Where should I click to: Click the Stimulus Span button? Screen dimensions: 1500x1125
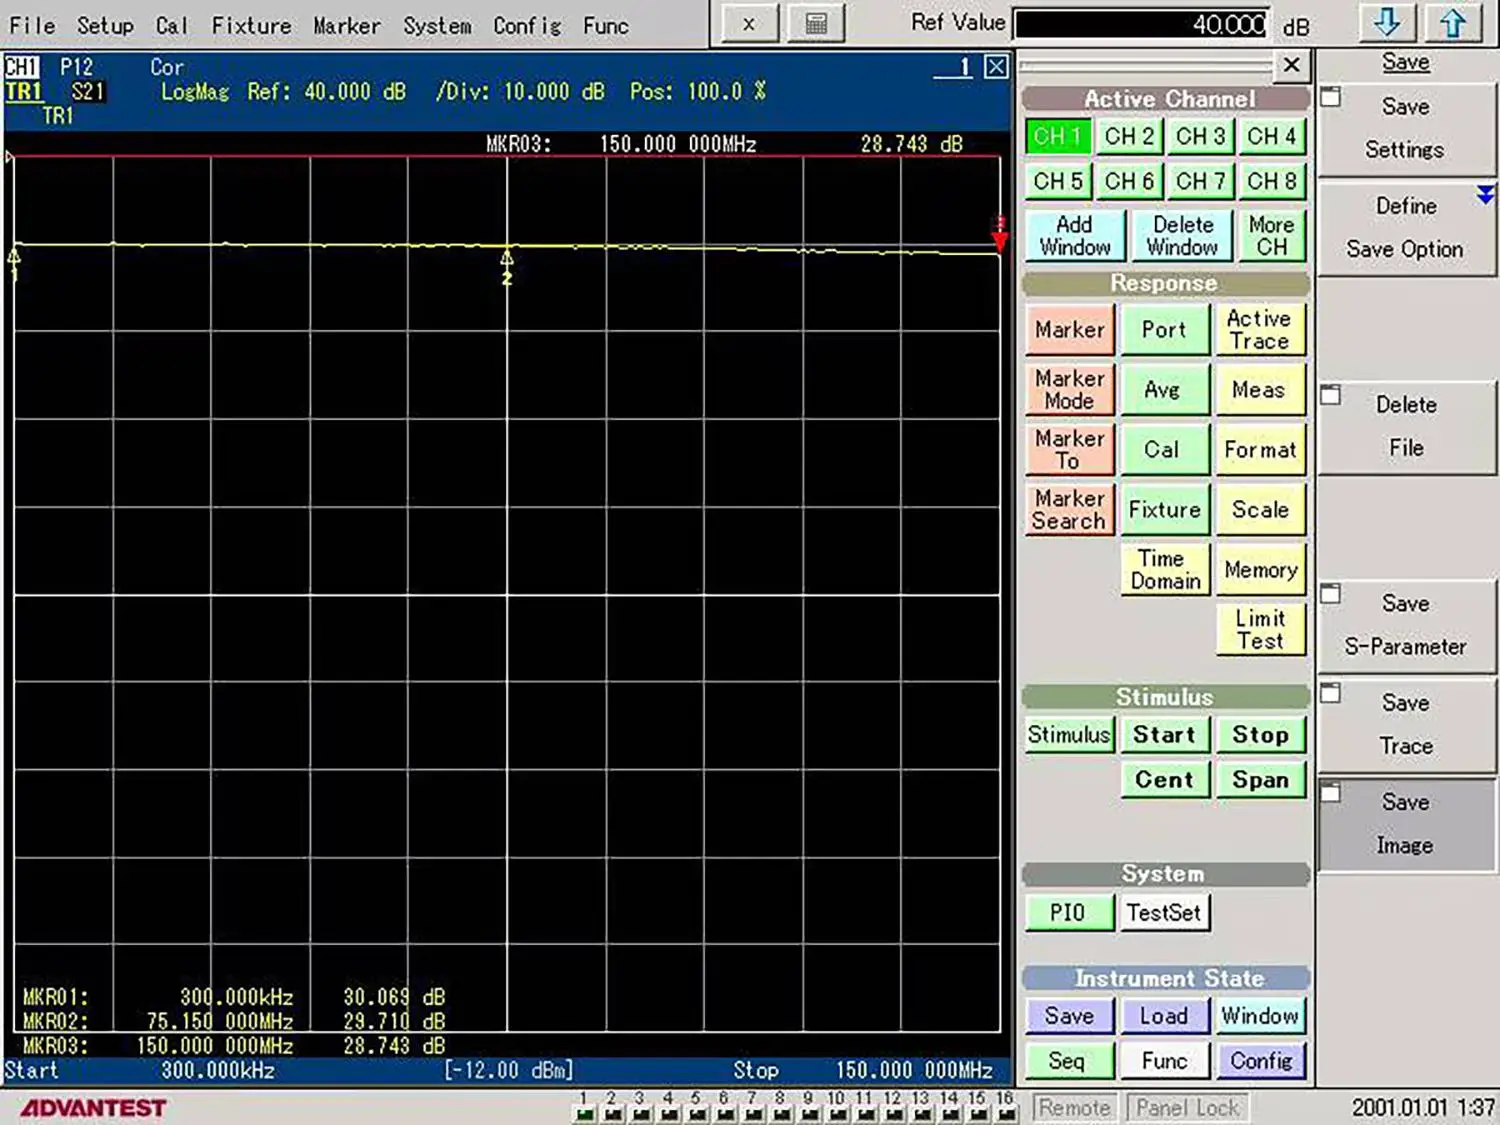(x=1260, y=780)
